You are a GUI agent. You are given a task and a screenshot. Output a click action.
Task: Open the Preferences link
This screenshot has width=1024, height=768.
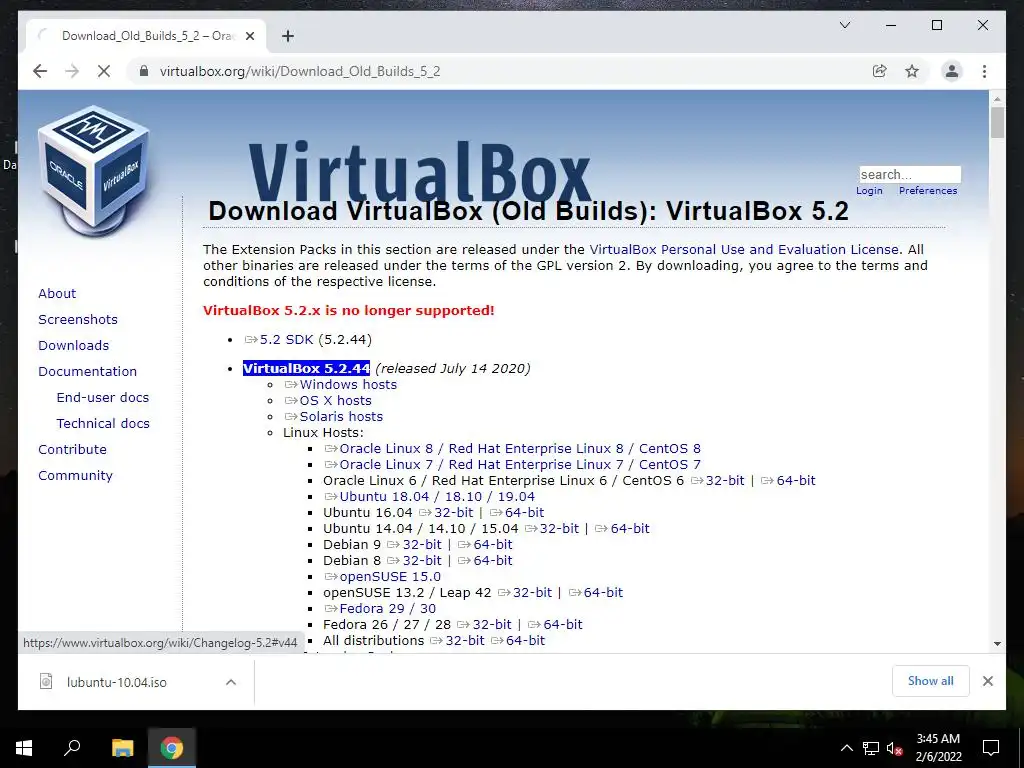tap(927, 191)
